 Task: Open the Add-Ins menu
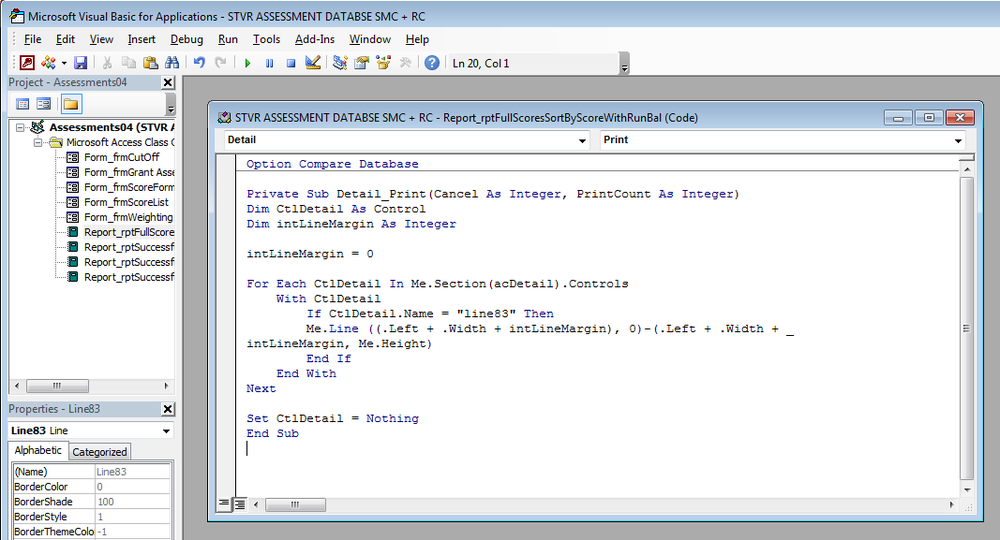tap(314, 40)
